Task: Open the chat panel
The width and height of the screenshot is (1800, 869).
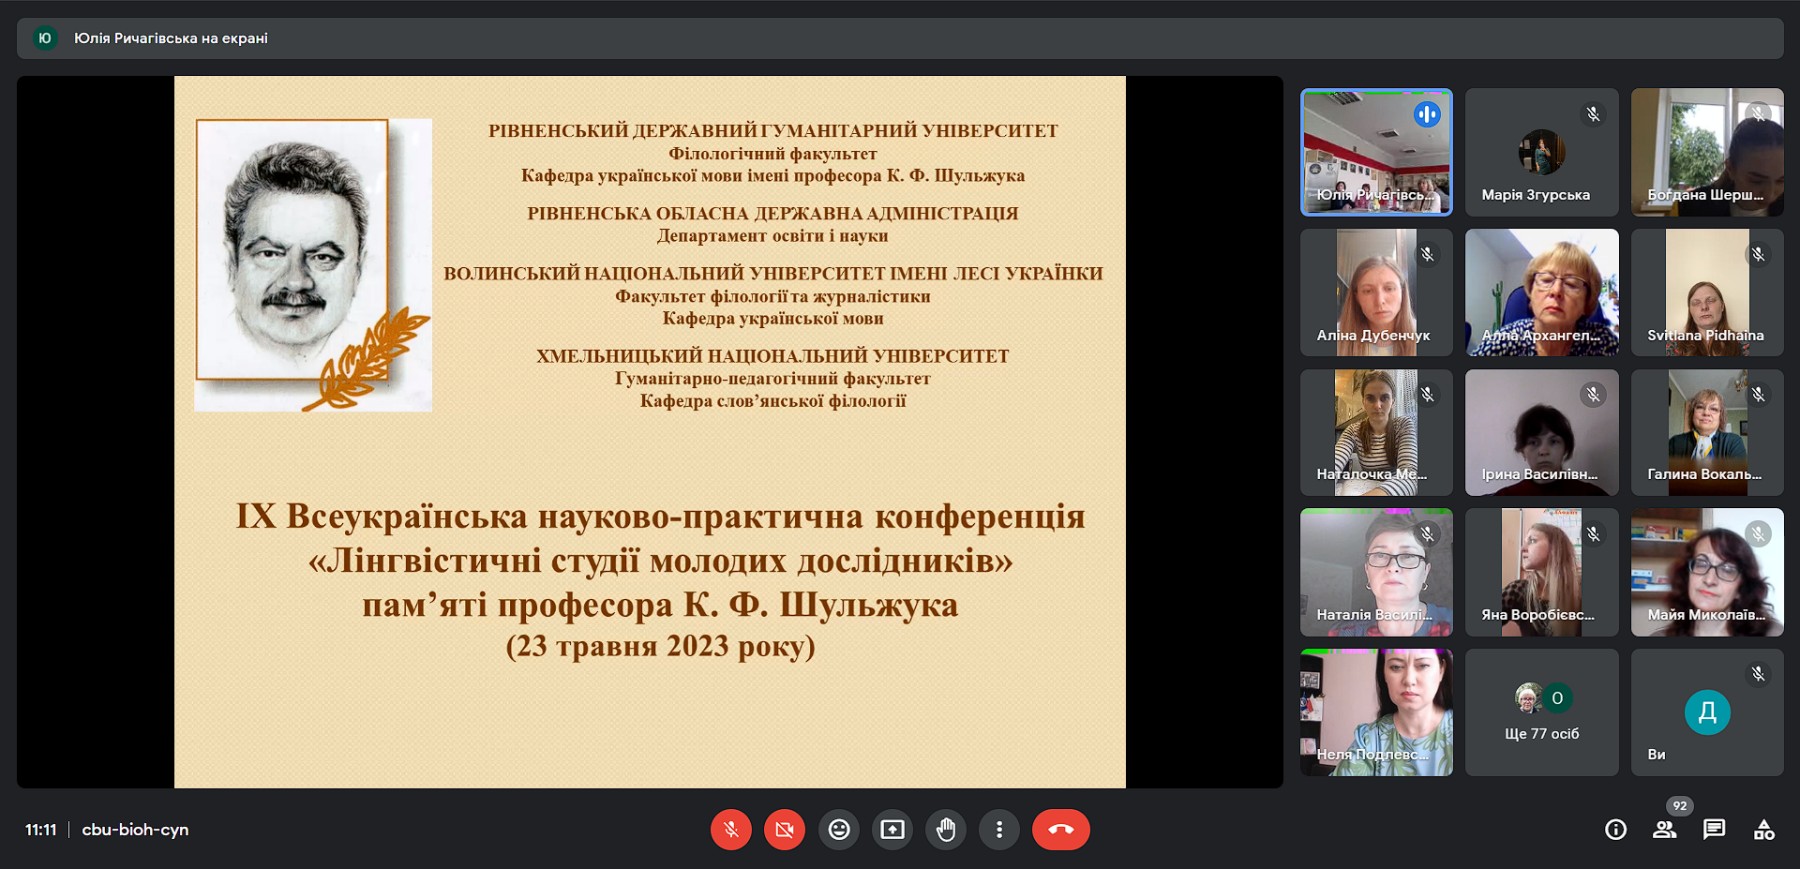Action: pos(1714,830)
